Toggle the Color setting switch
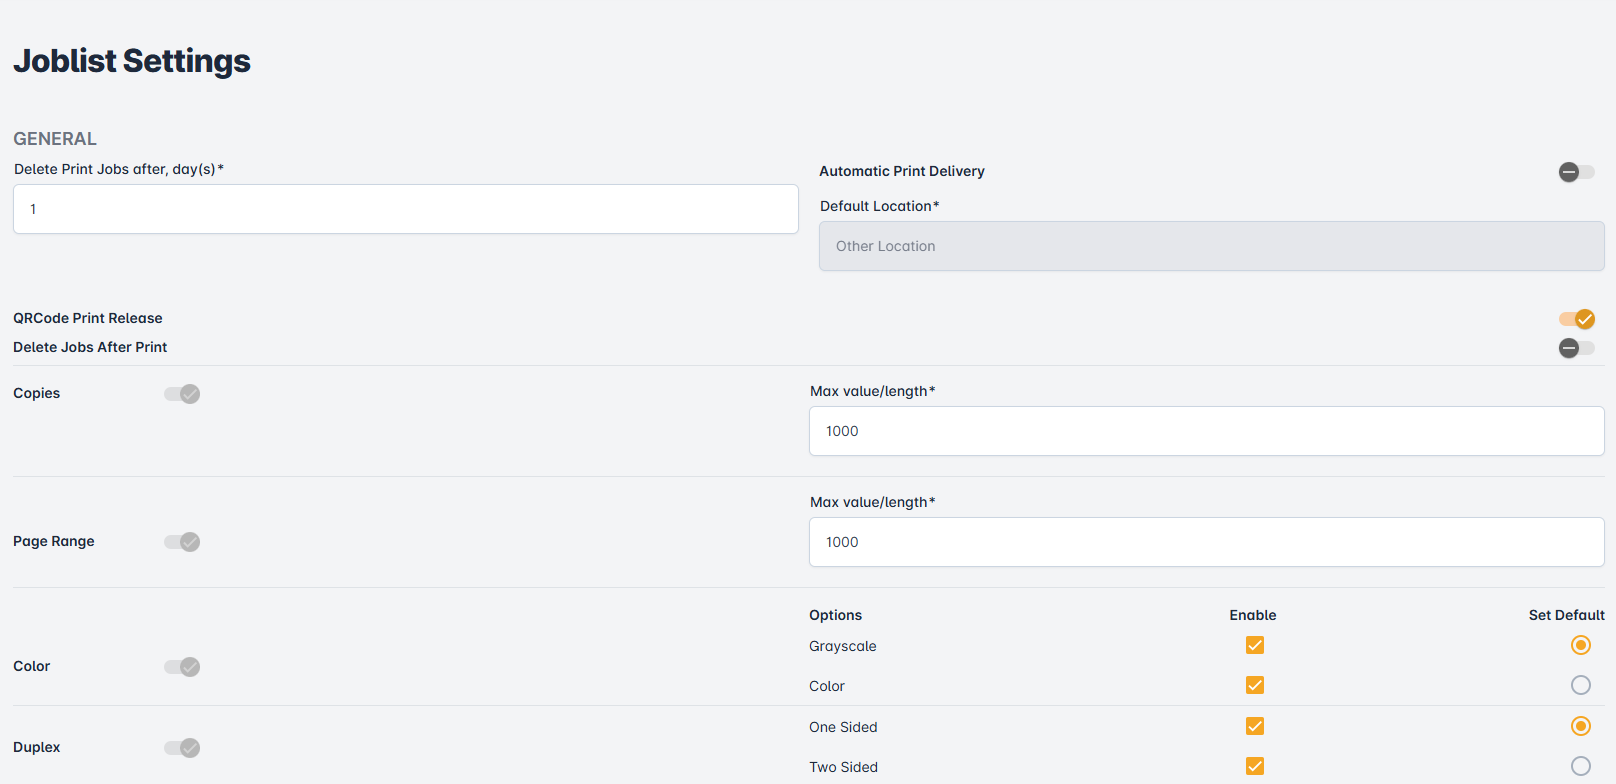1616x784 pixels. (x=182, y=667)
